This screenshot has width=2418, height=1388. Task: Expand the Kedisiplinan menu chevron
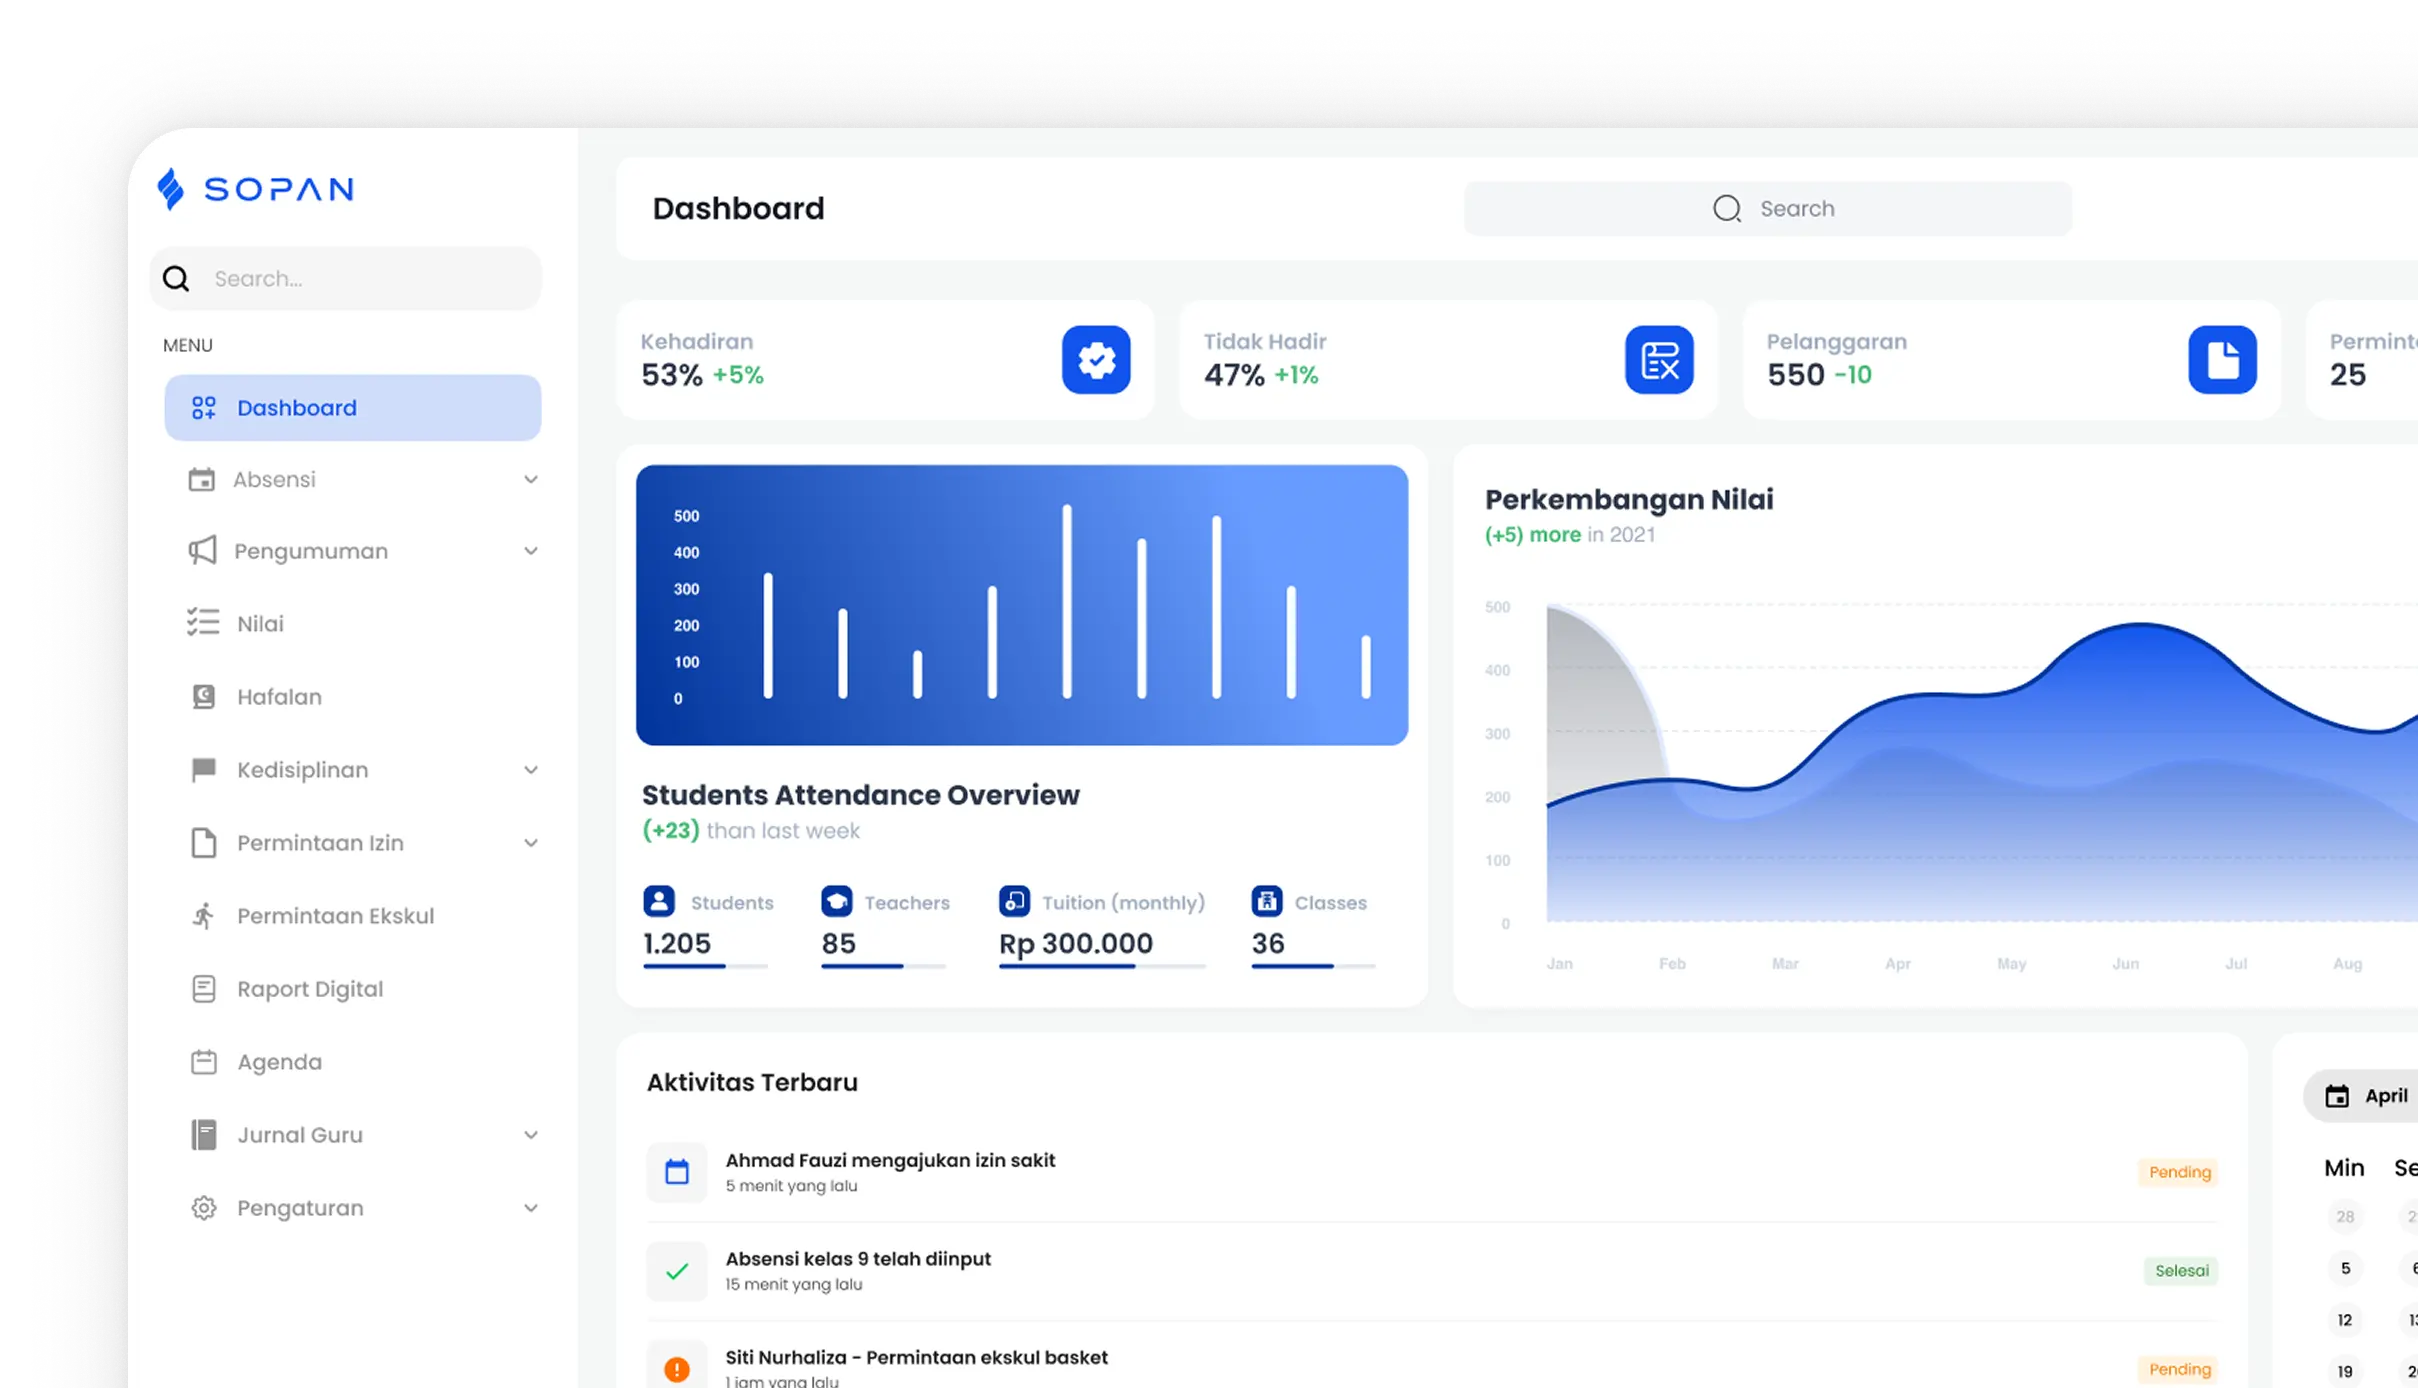click(531, 770)
